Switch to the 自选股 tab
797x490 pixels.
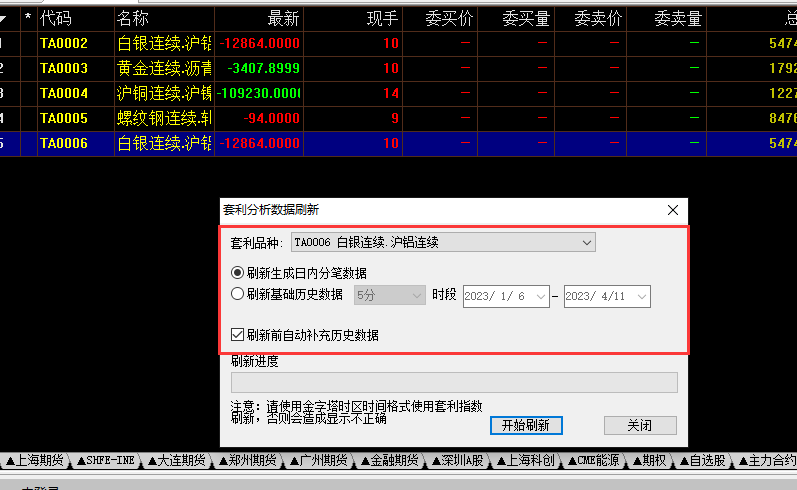(x=703, y=461)
